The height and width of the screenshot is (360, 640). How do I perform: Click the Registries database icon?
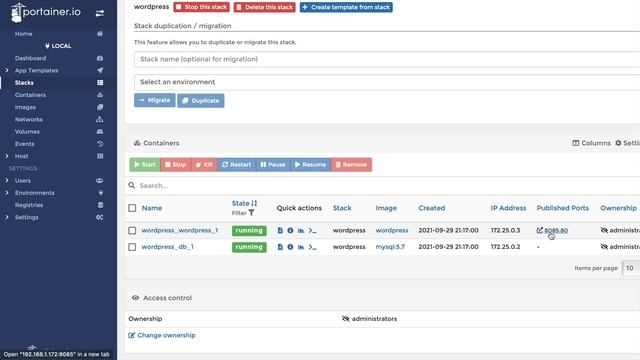(100, 205)
